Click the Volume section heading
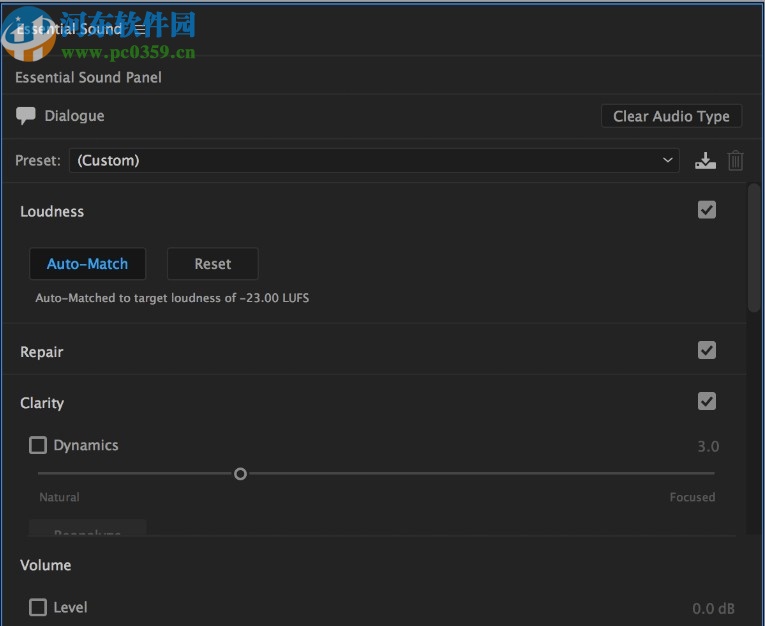 click(45, 565)
